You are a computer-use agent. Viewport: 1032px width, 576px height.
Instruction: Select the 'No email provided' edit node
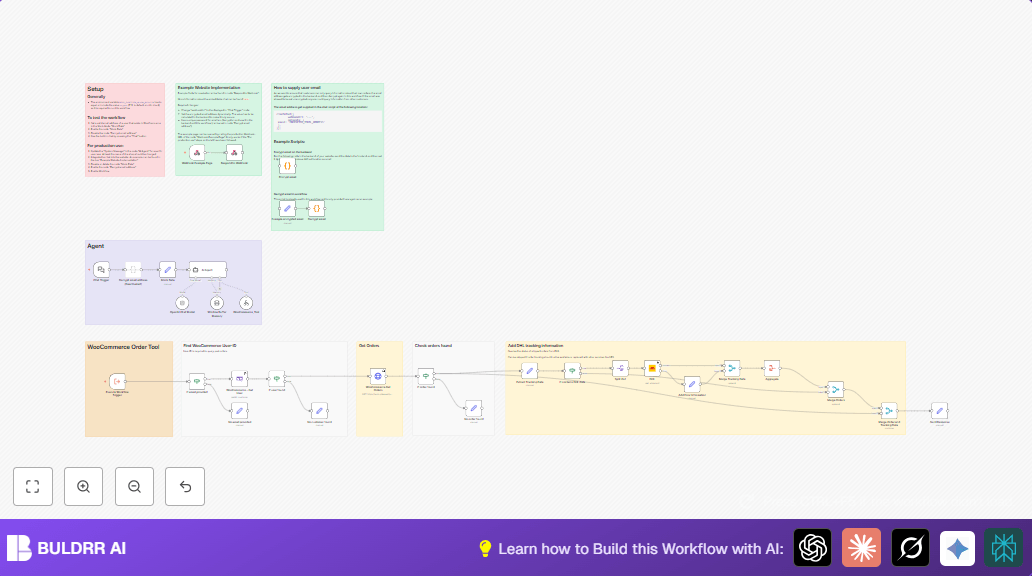[240, 411]
